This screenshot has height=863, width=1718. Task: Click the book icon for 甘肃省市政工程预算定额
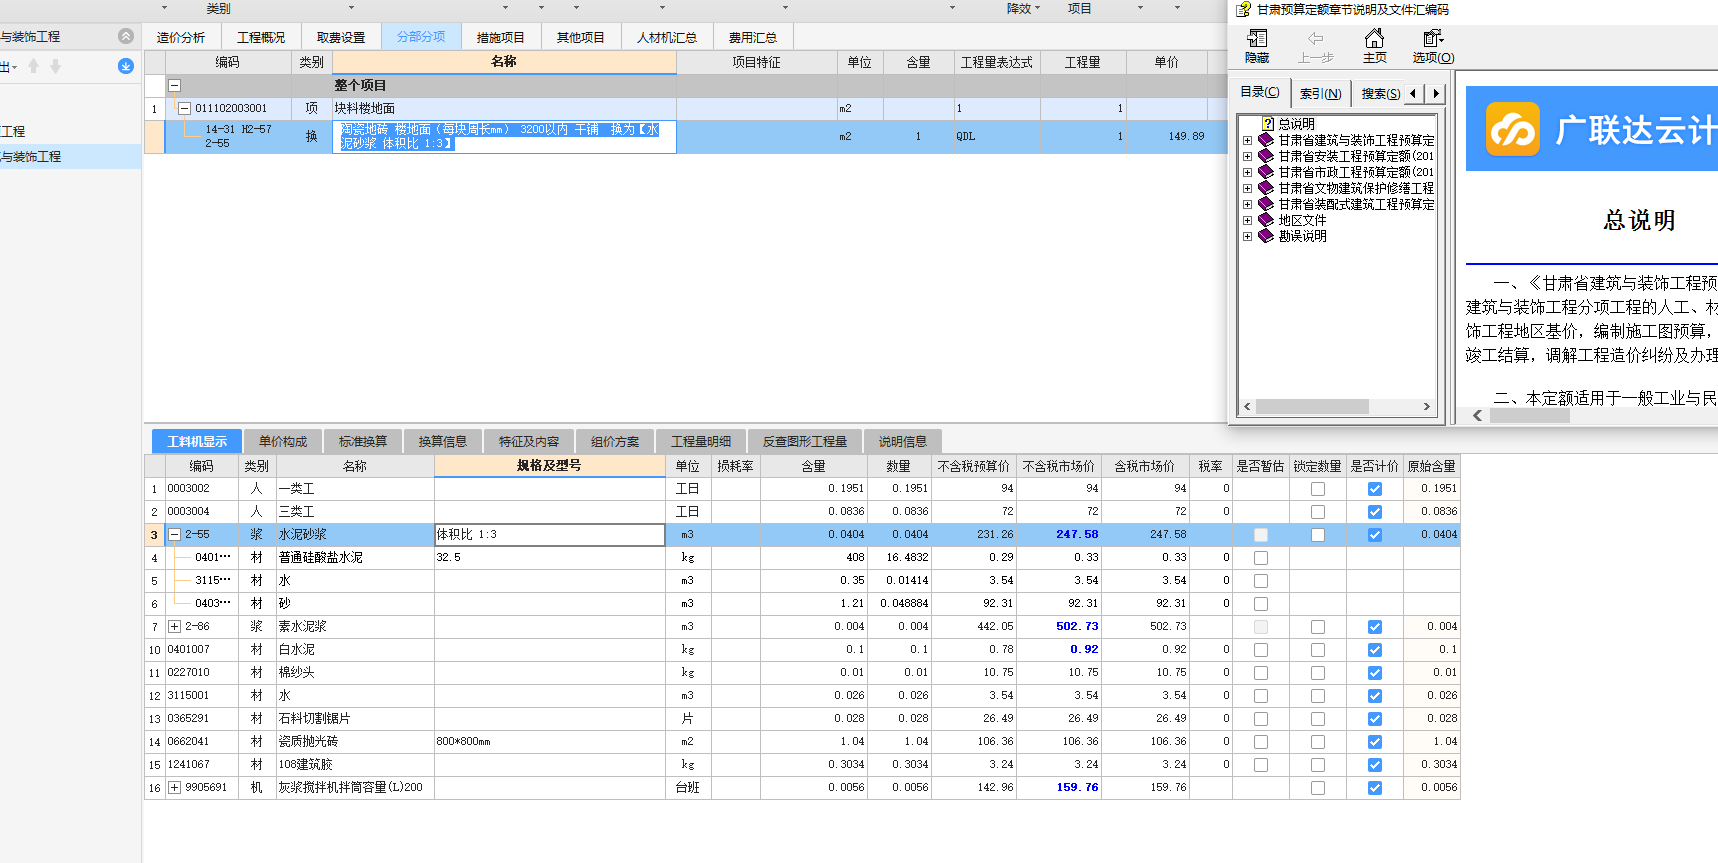pyautogui.click(x=1266, y=172)
